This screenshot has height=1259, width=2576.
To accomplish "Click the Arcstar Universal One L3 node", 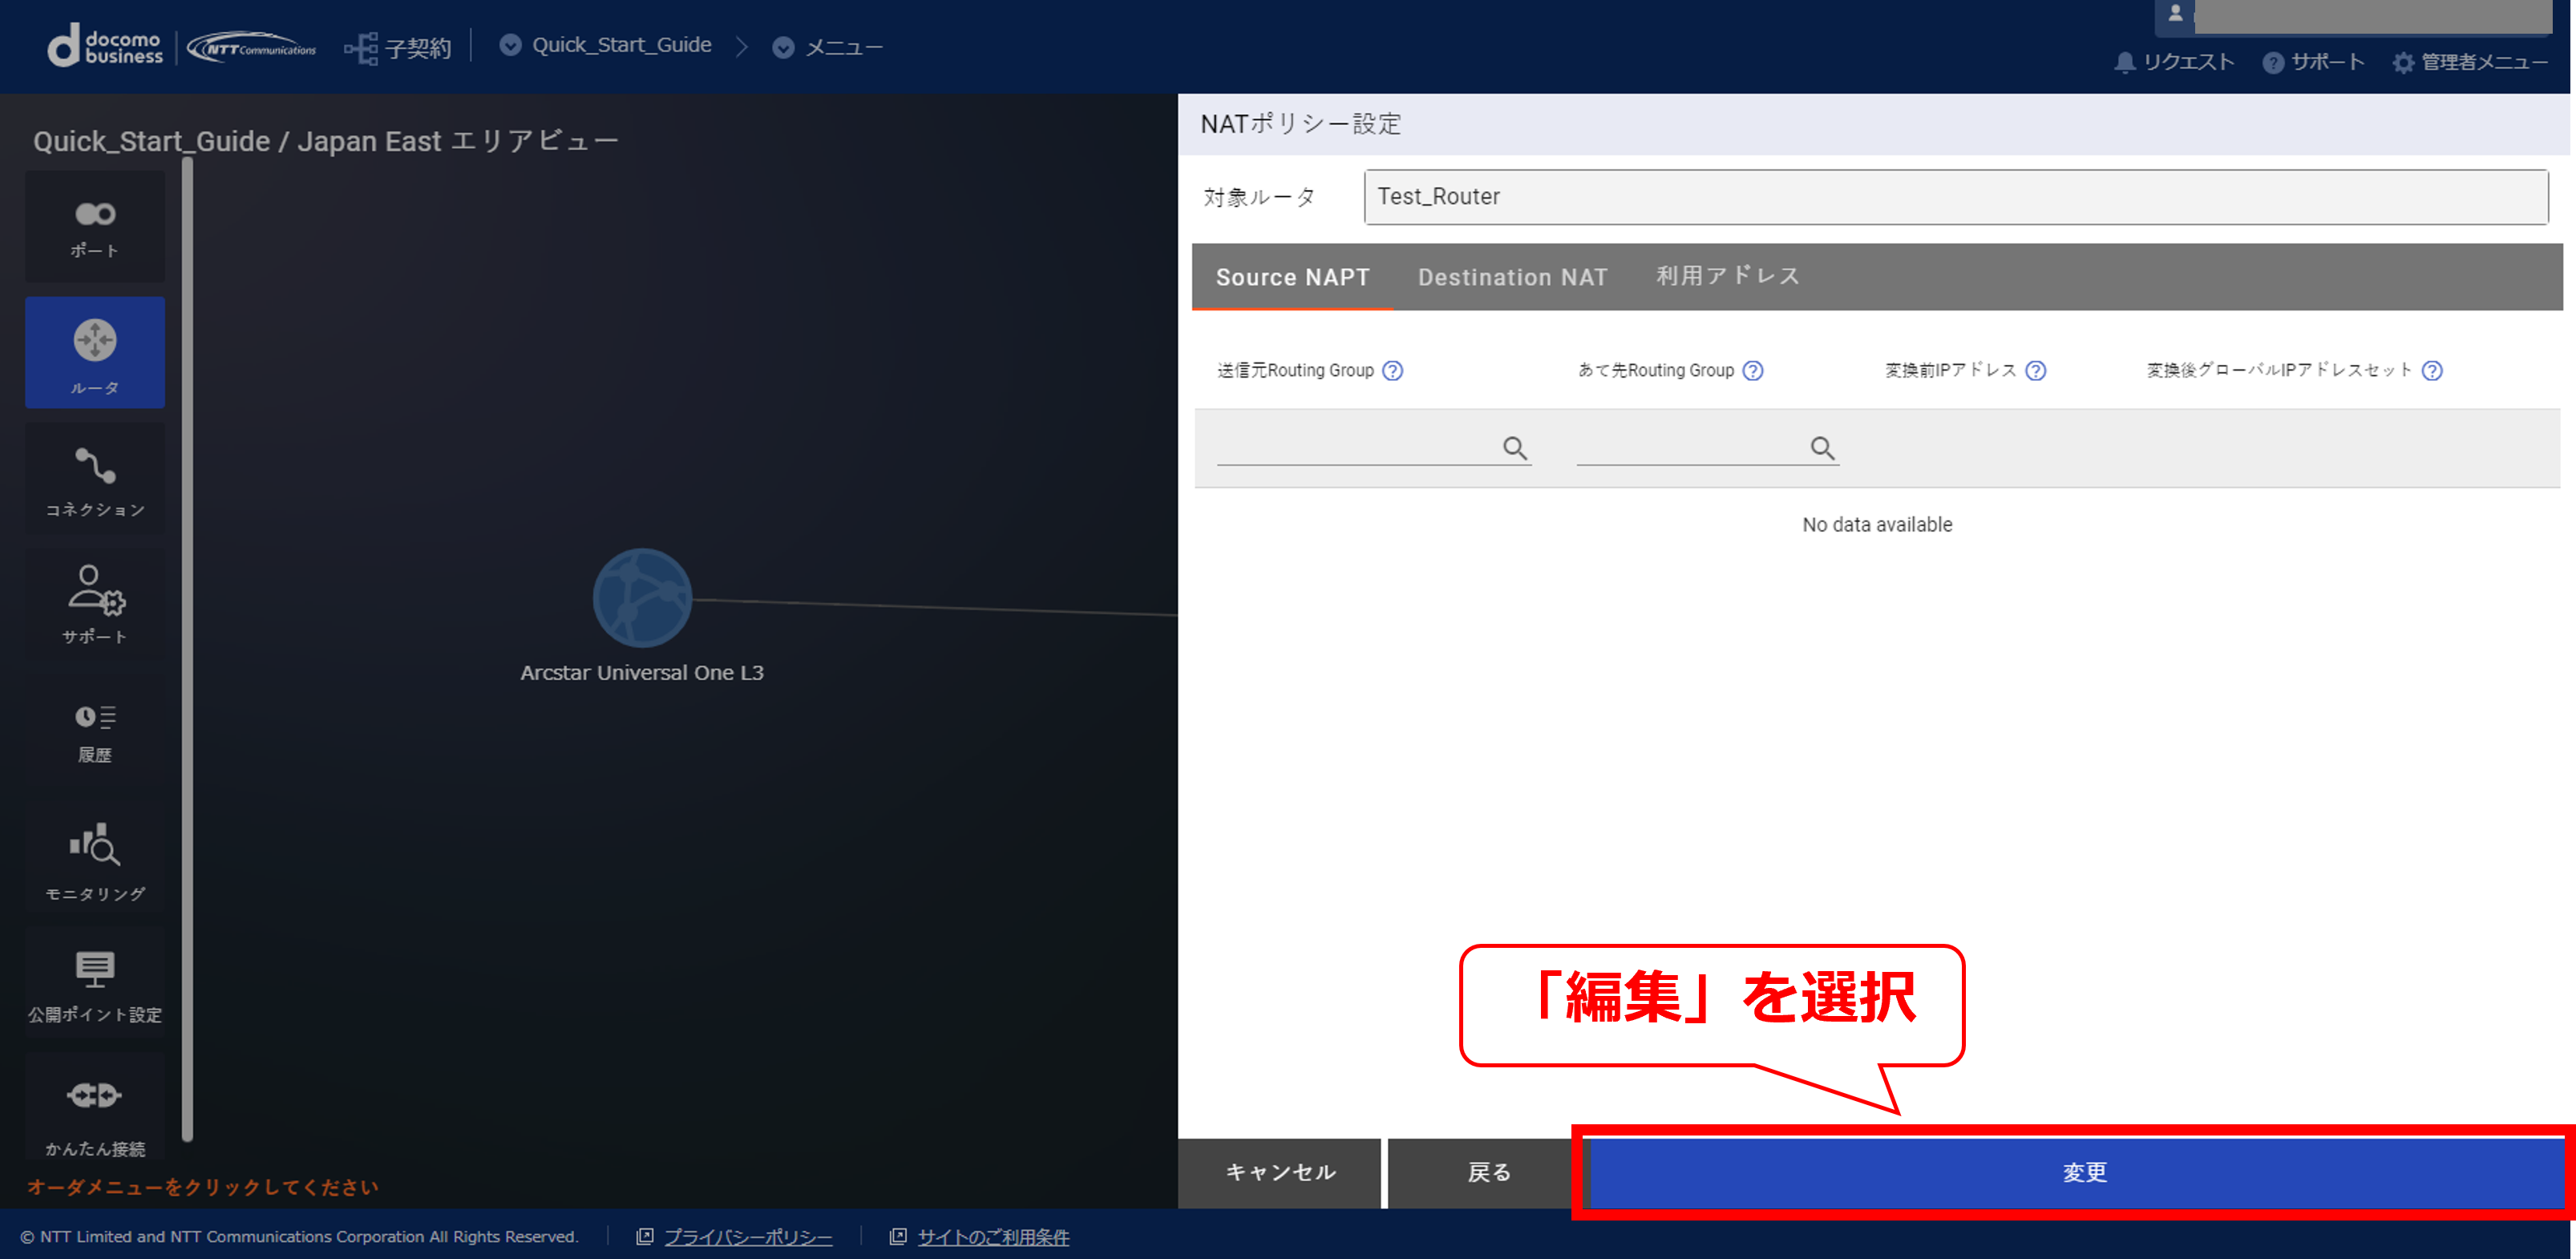I will coord(642,598).
